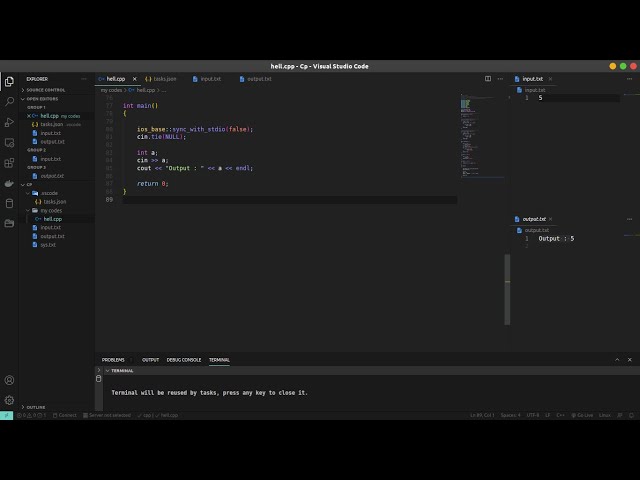Click the my codes breadcrumb

pos(111,90)
